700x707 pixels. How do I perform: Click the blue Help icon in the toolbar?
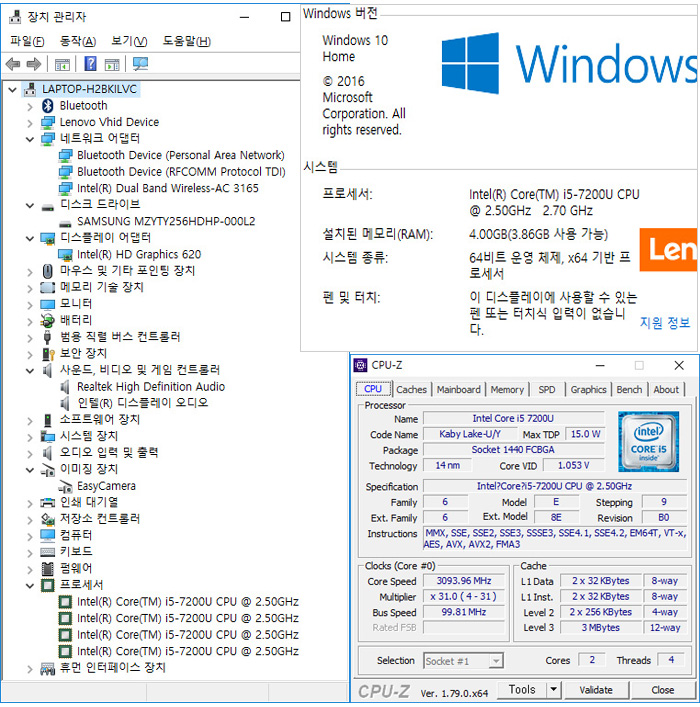(90, 64)
